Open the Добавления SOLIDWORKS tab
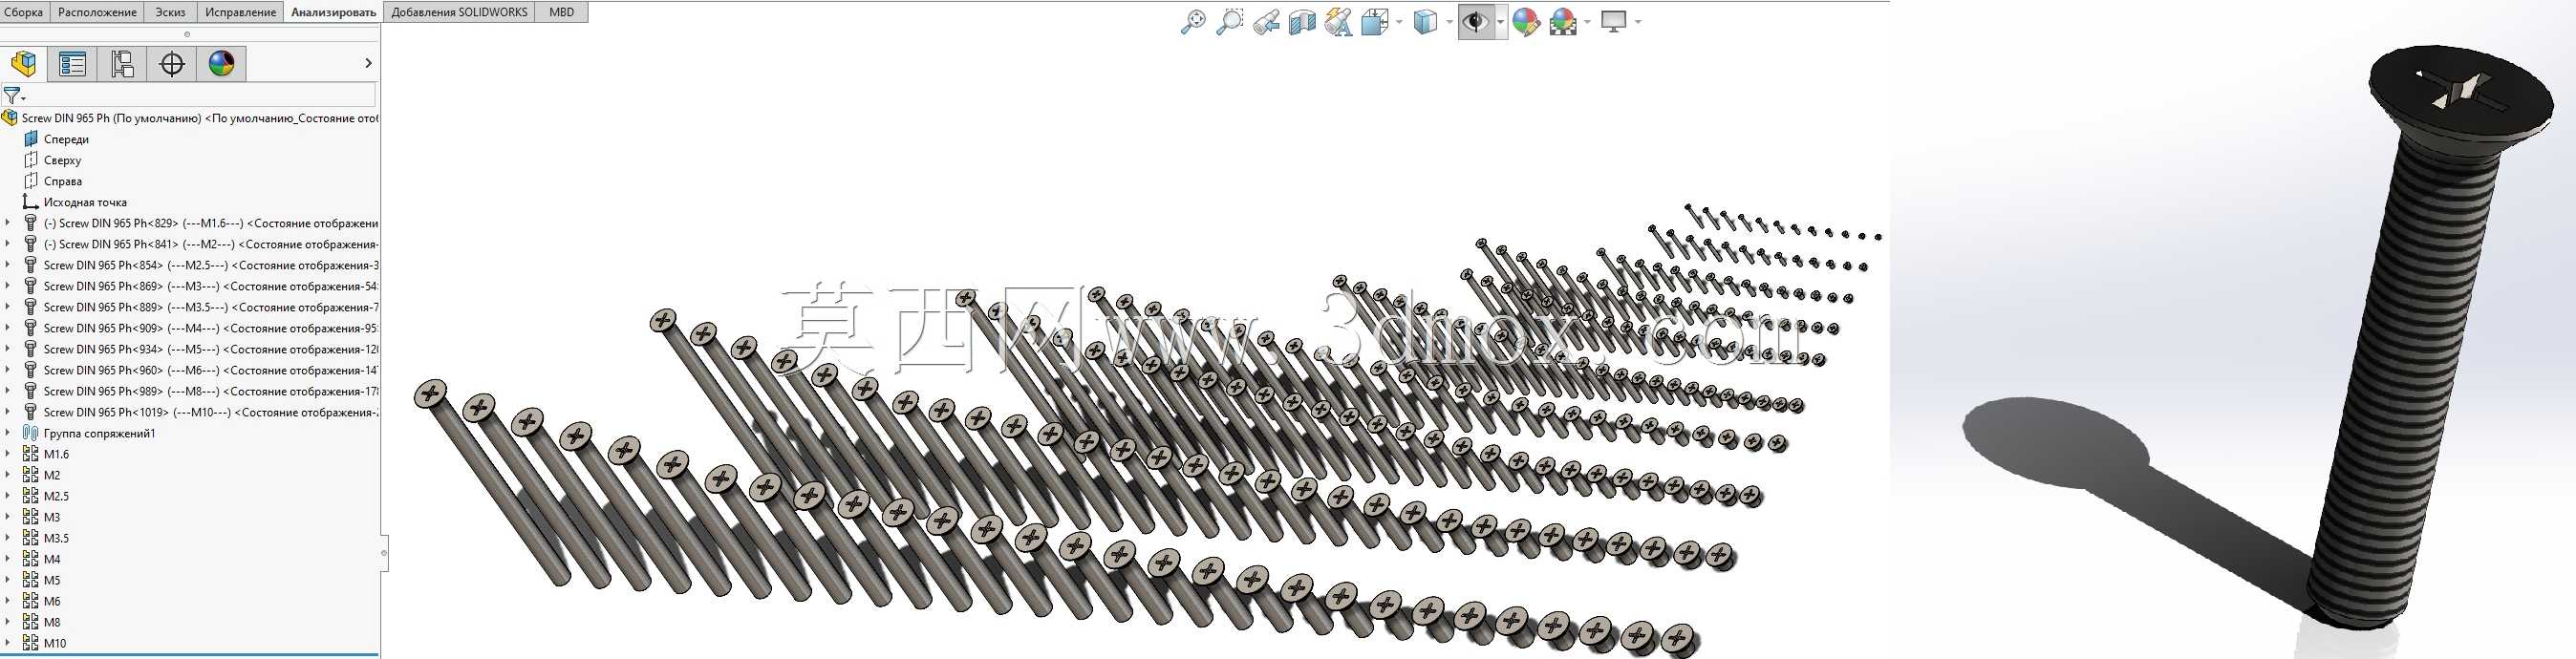The height and width of the screenshot is (659, 2576). pos(460,12)
